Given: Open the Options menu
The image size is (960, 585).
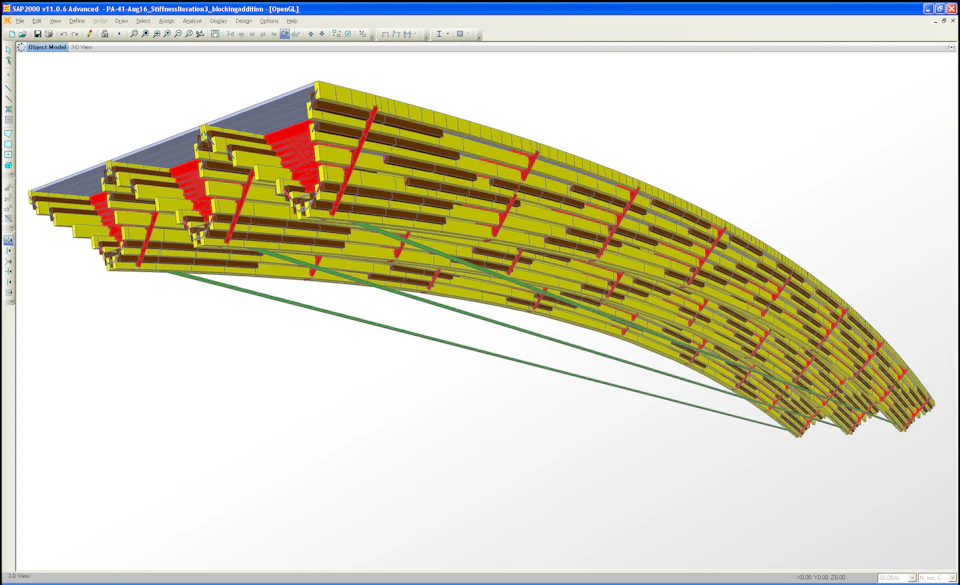Looking at the screenshot, I should (269, 21).
